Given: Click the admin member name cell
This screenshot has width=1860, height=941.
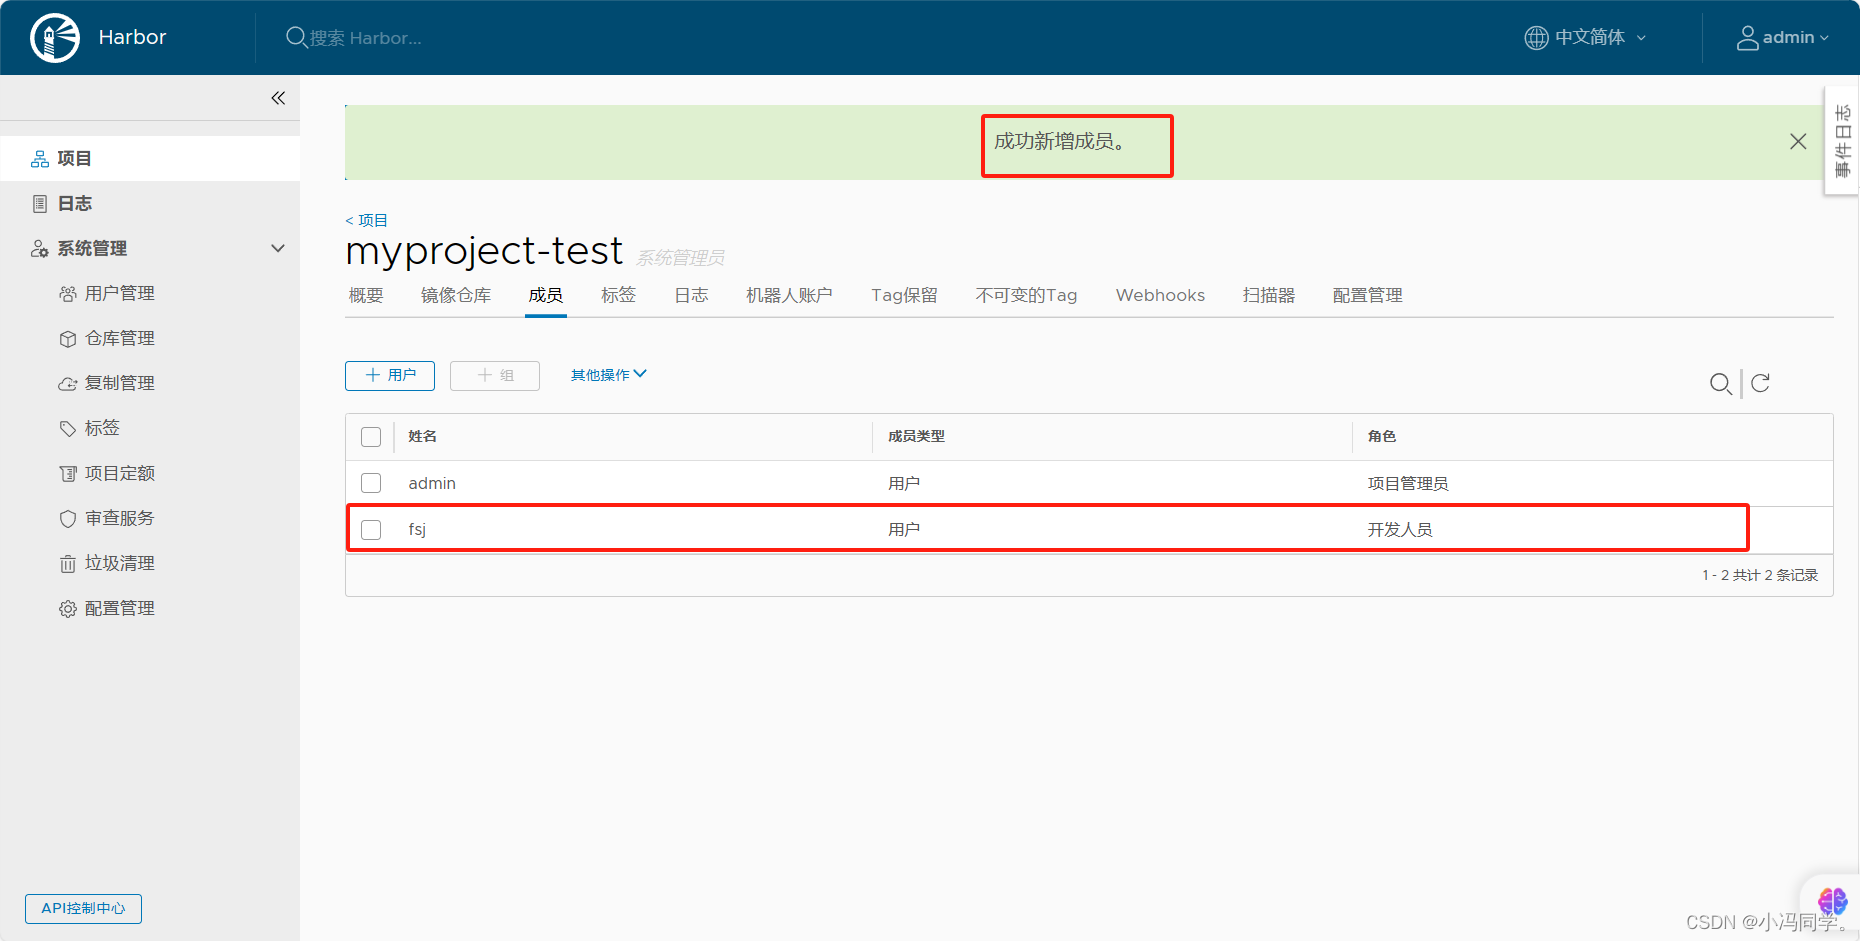Looking at the screenshot, I should 432,484.
